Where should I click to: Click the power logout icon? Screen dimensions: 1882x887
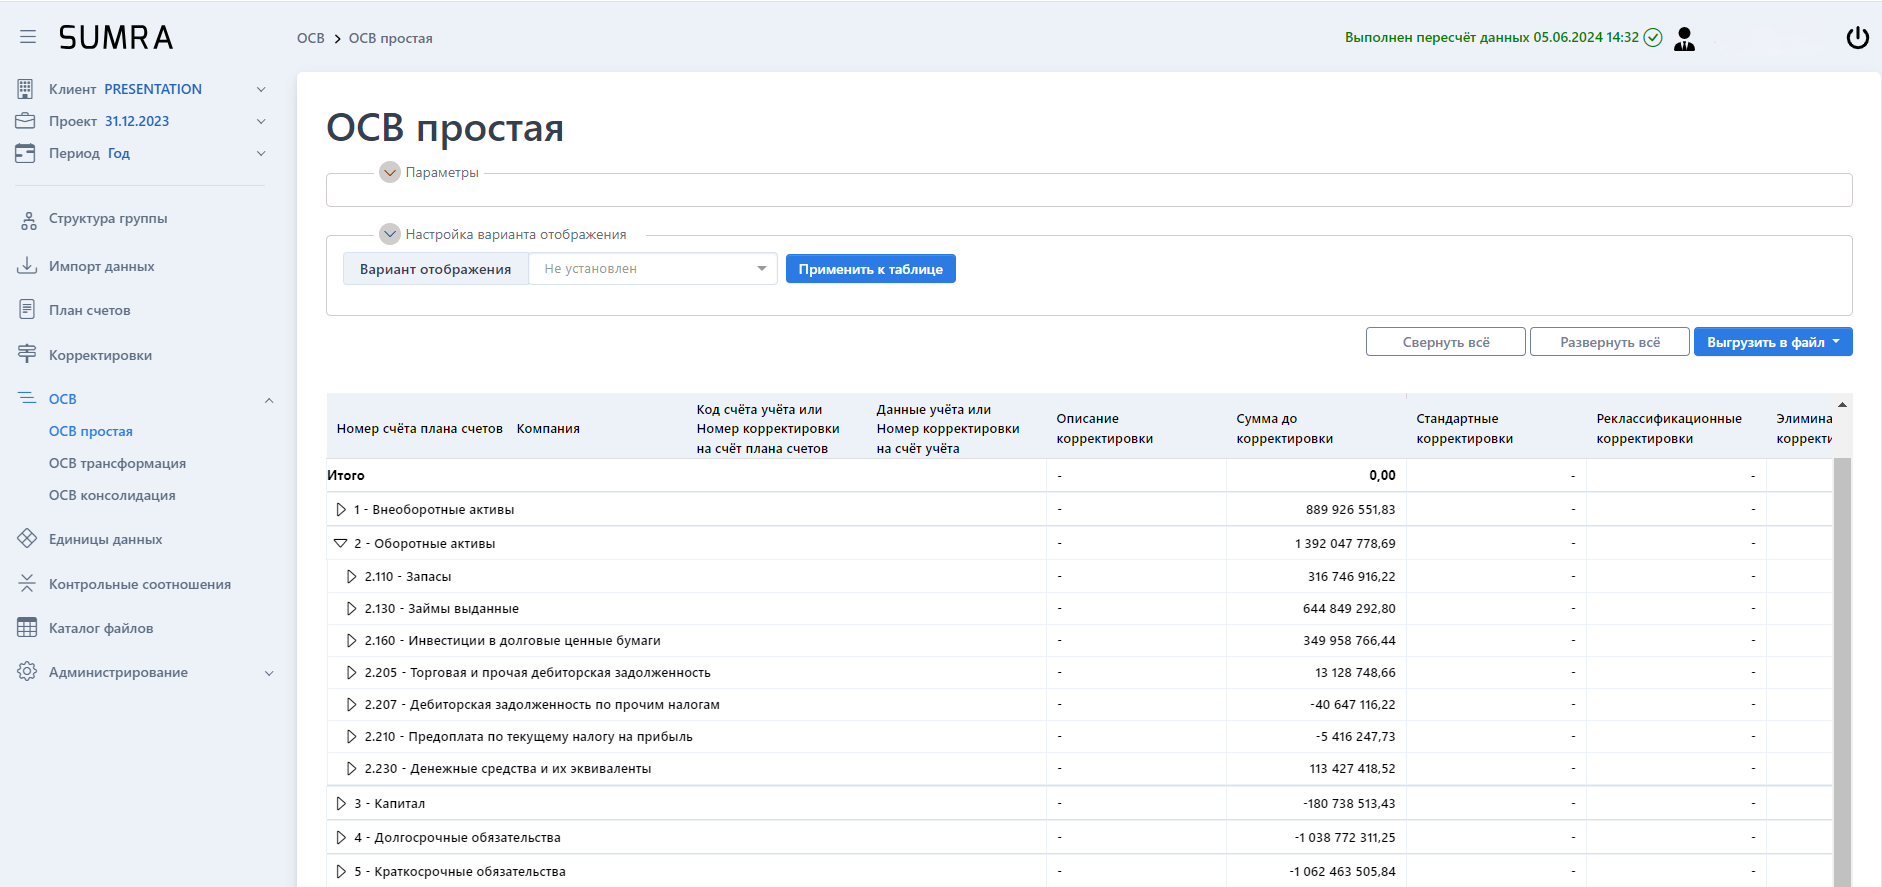click(1857, 38)
